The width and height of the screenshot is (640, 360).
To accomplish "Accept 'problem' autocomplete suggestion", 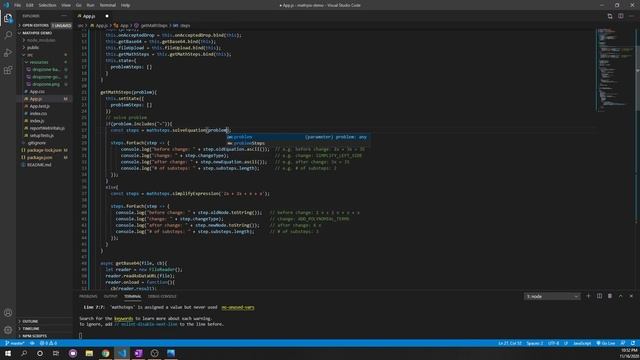I will click(298, 137).
